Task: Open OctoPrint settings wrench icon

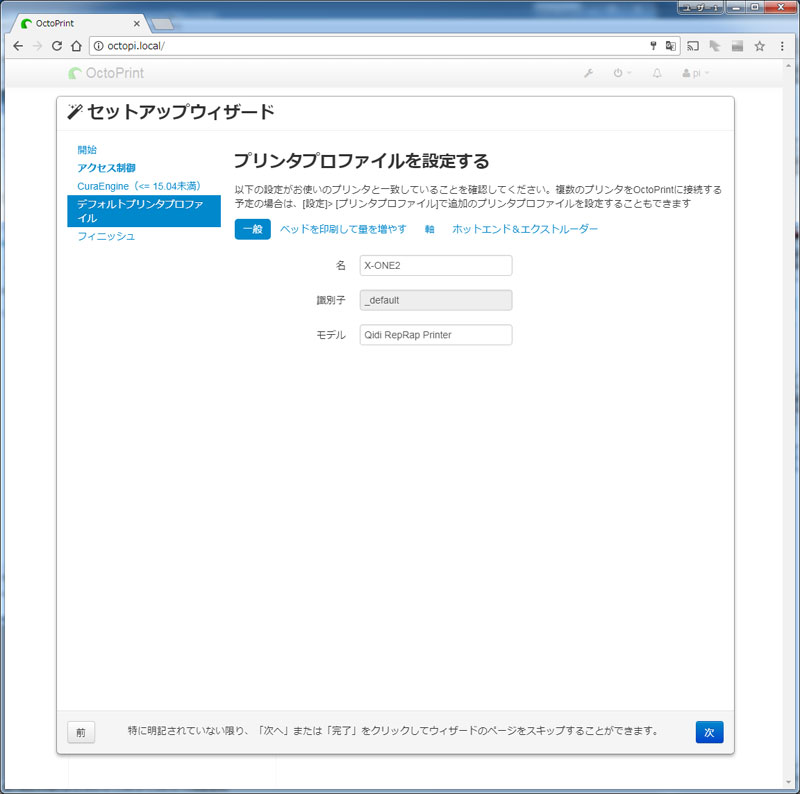Action: coord(588,73)
